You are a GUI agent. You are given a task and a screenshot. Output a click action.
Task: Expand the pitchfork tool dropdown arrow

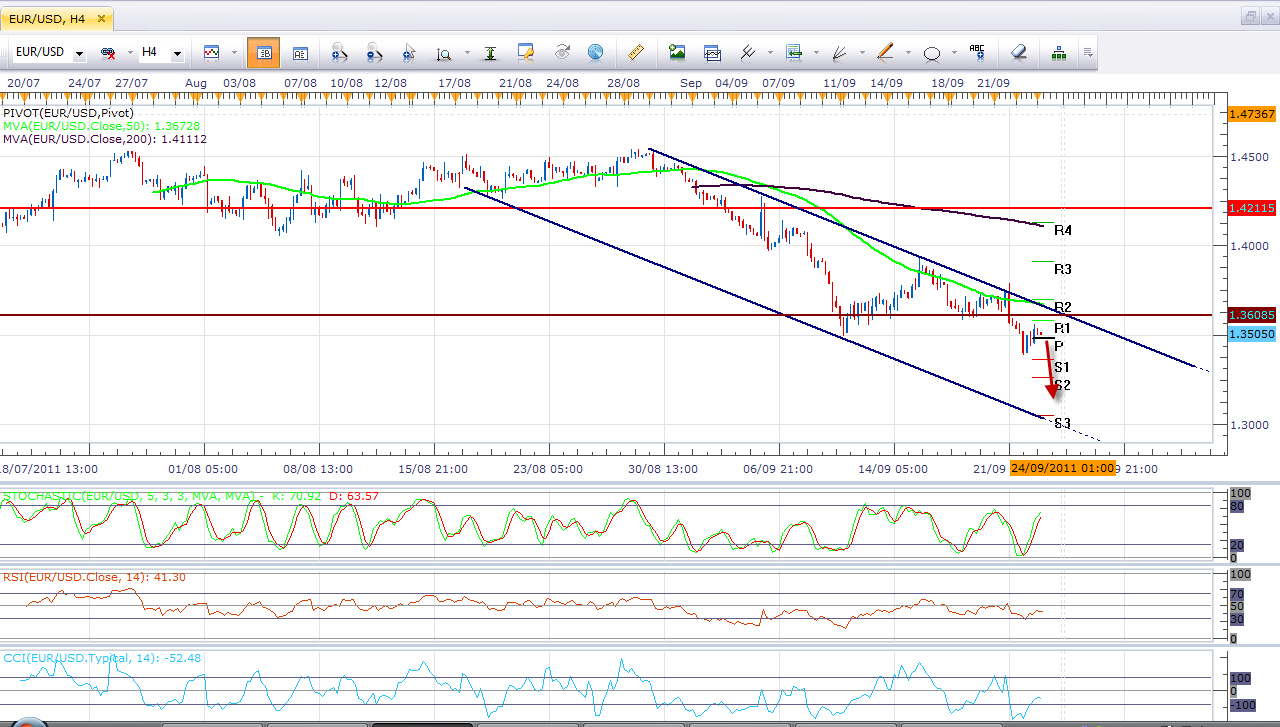tap(768, 53)
